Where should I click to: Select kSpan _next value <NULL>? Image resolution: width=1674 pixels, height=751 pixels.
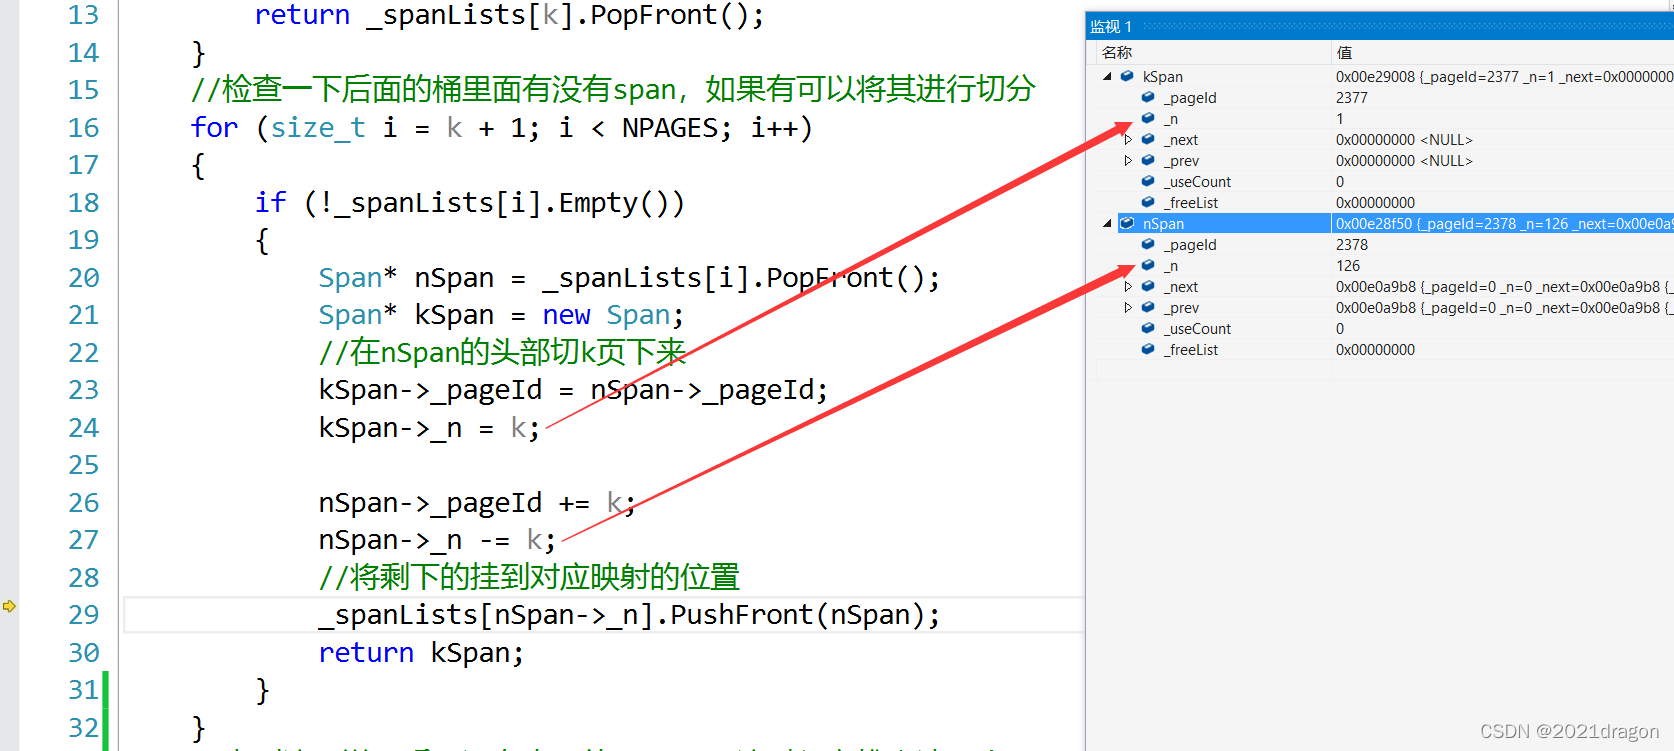click(1446, 139)
